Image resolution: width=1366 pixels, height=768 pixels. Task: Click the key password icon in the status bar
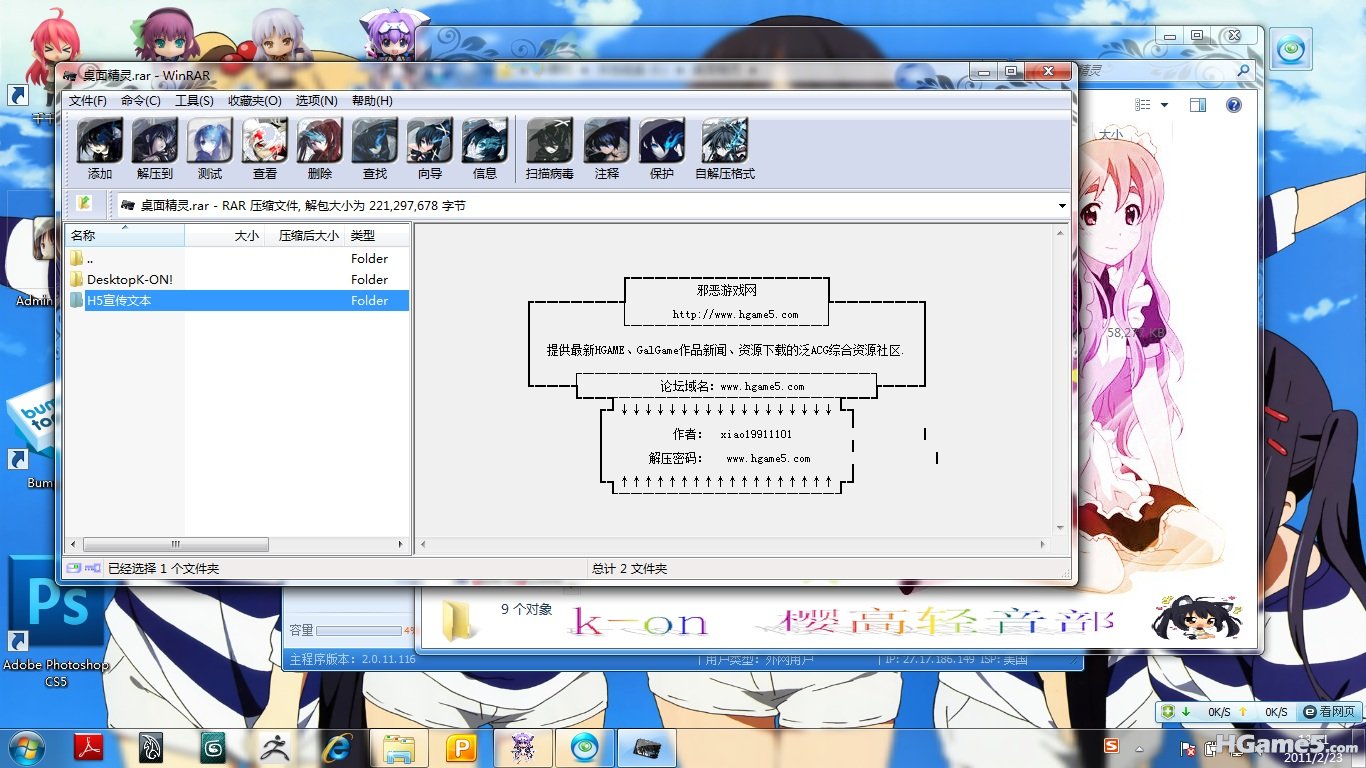pos(93,568)
